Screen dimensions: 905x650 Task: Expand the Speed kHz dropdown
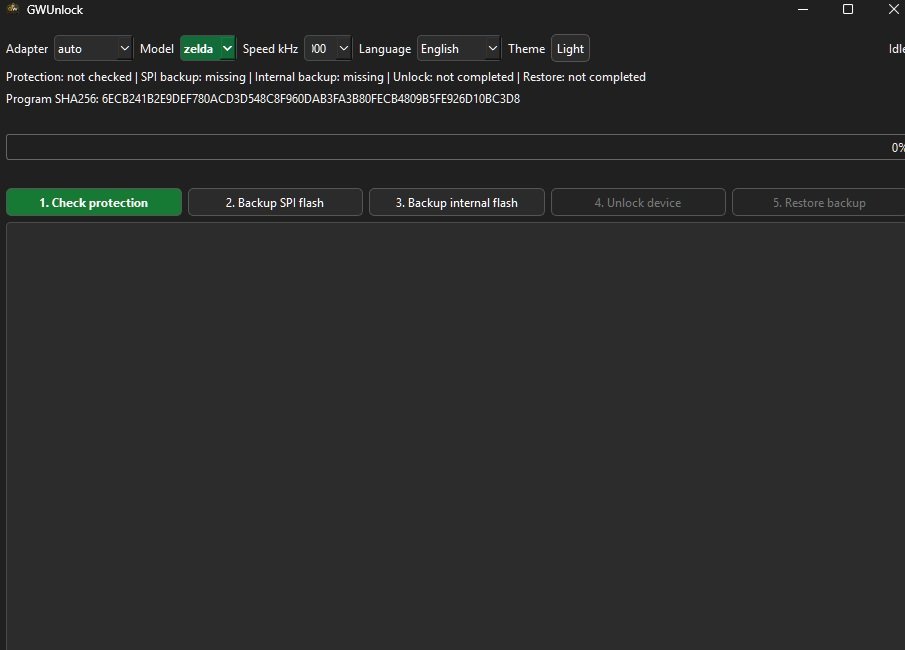(327, 48)
